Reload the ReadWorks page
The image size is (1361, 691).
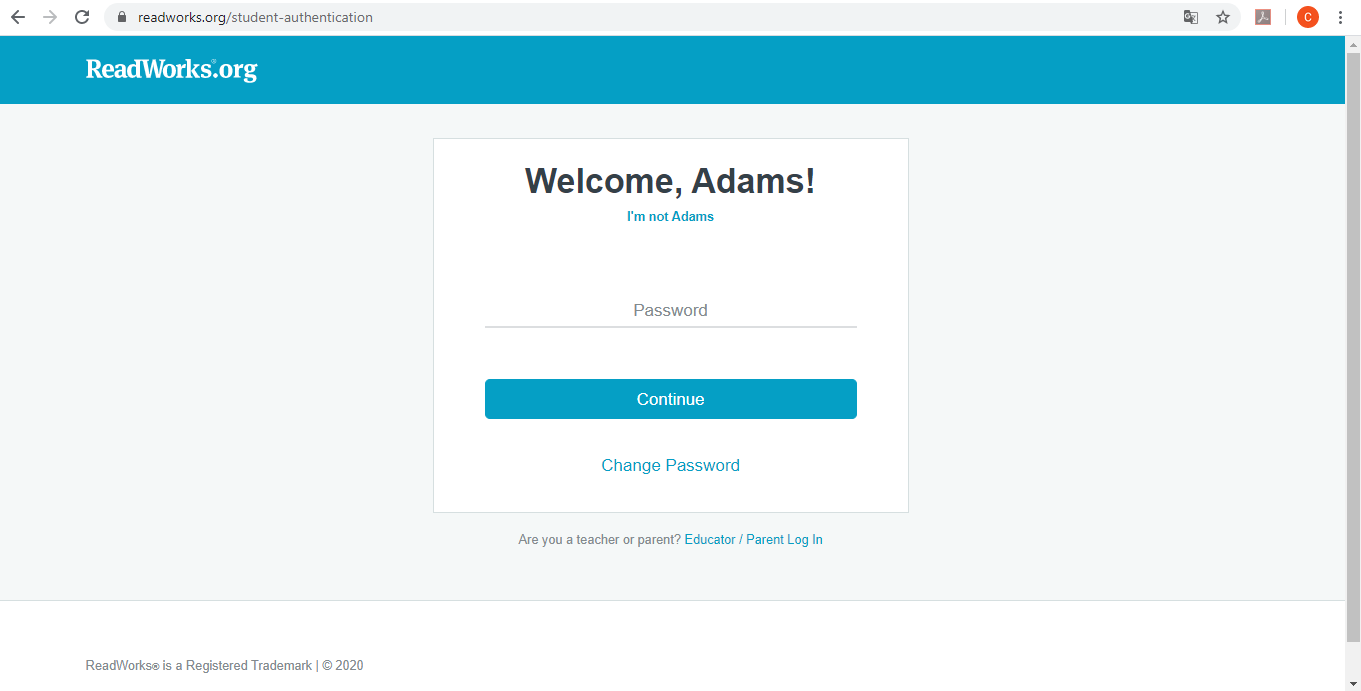82,17
